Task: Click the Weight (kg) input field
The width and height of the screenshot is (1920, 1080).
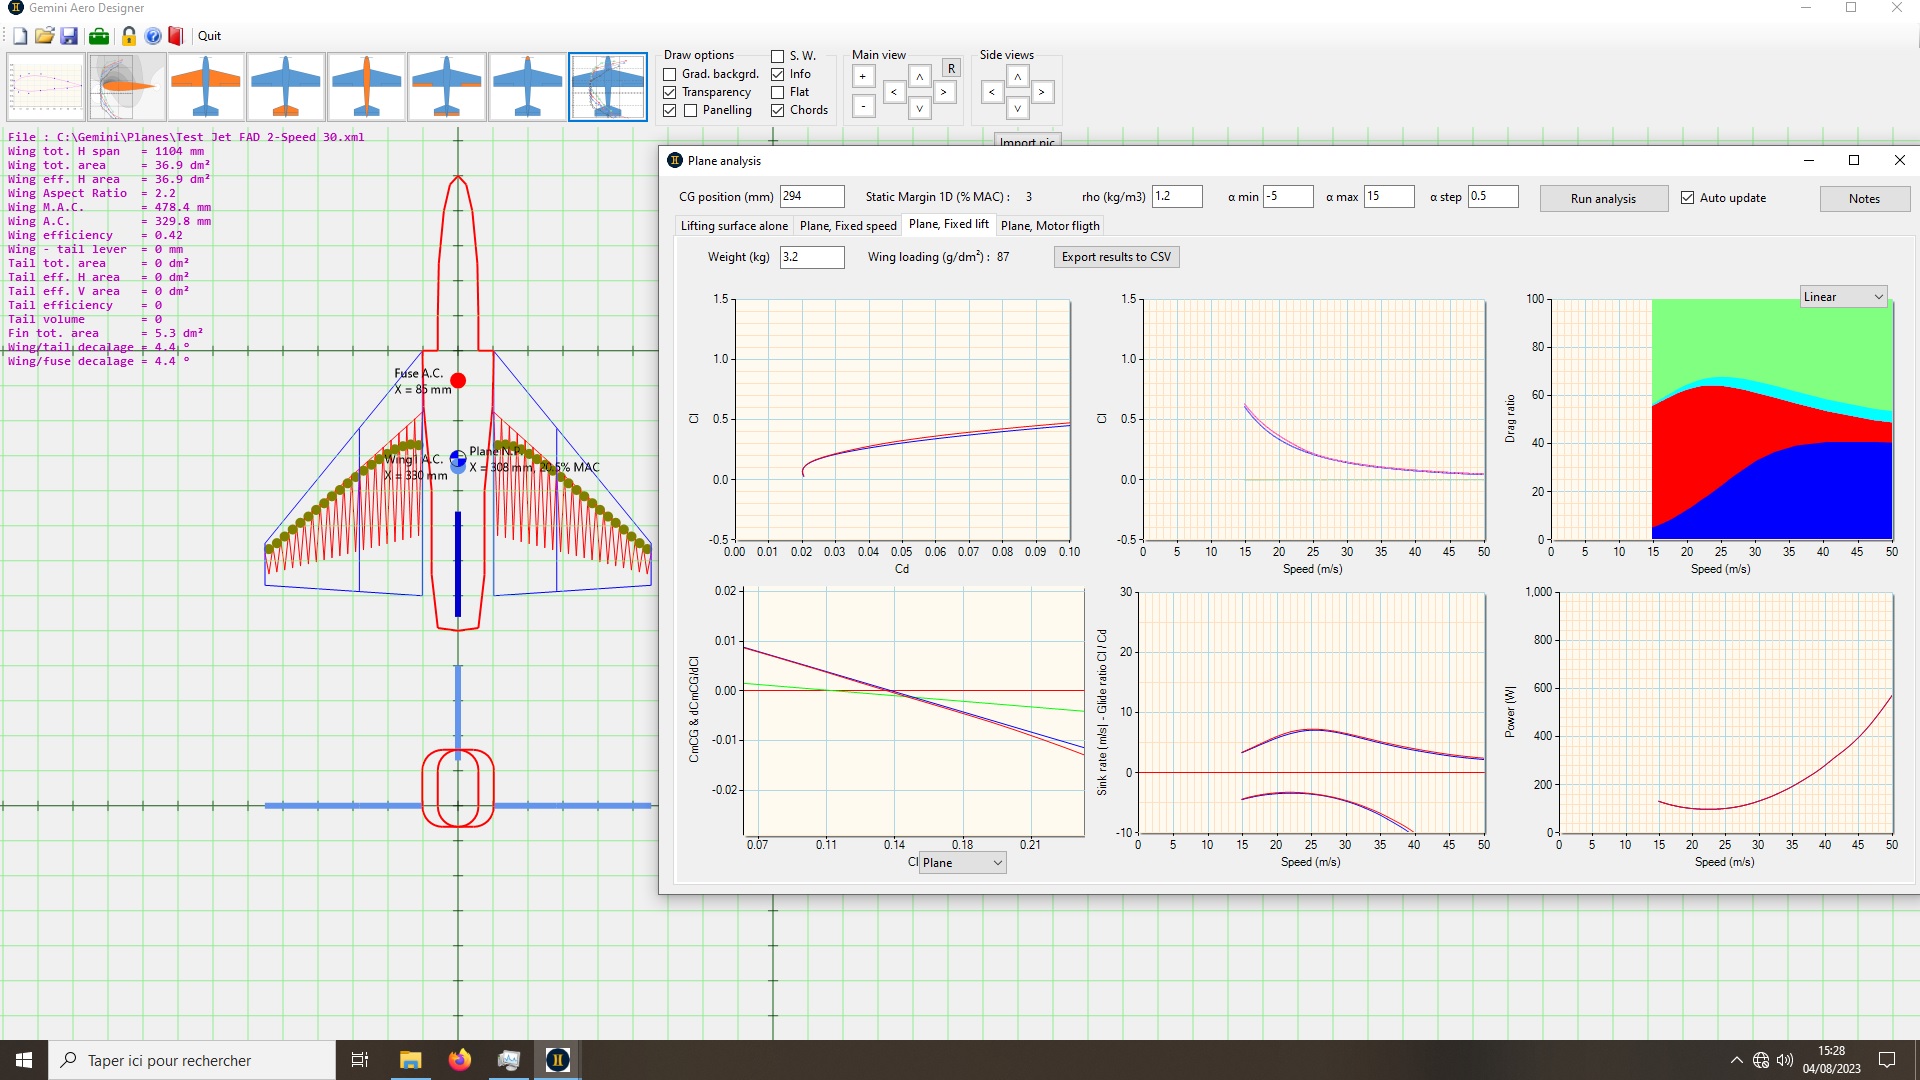Action: click(x=811, y=257)
